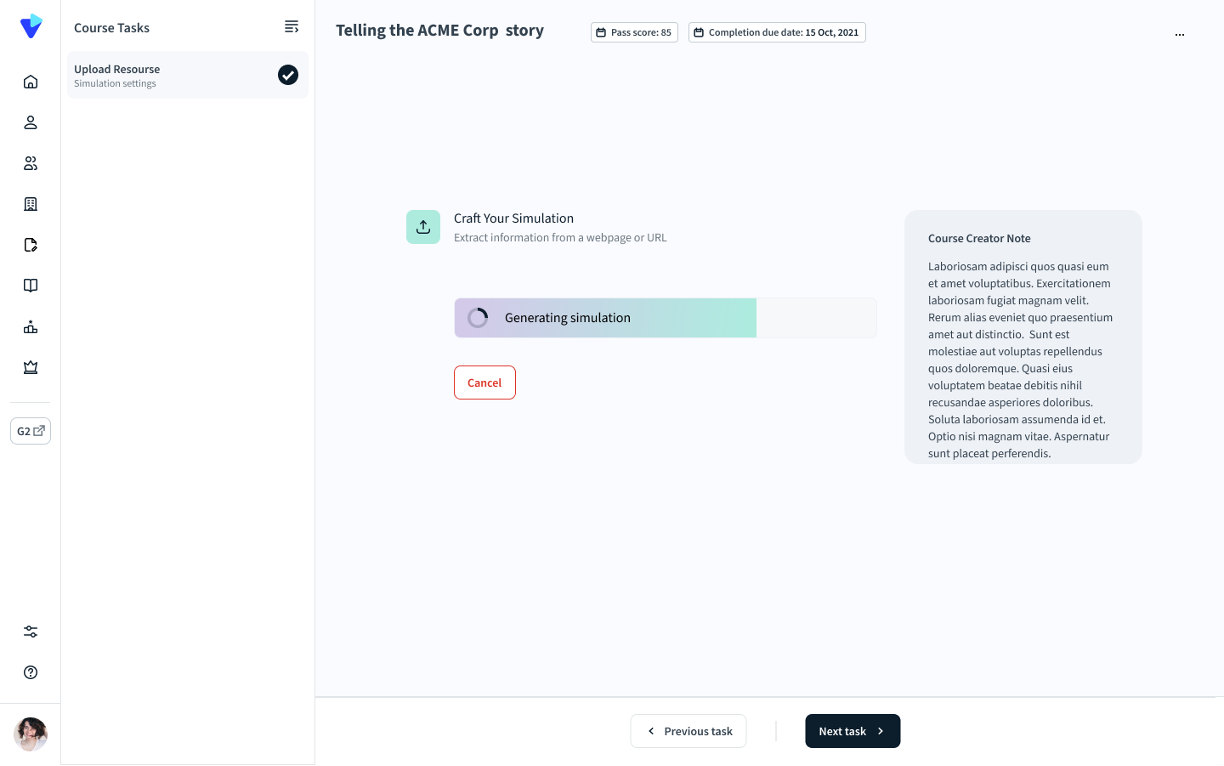The width and height of the screenshot is (1224, 766).
Task: Open the single user profile icon
Action: click(x=31, y=123)
